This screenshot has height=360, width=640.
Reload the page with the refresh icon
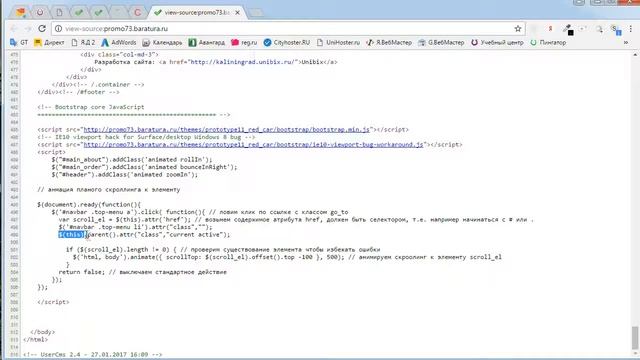pyautogui.click(x=42, y=29)
